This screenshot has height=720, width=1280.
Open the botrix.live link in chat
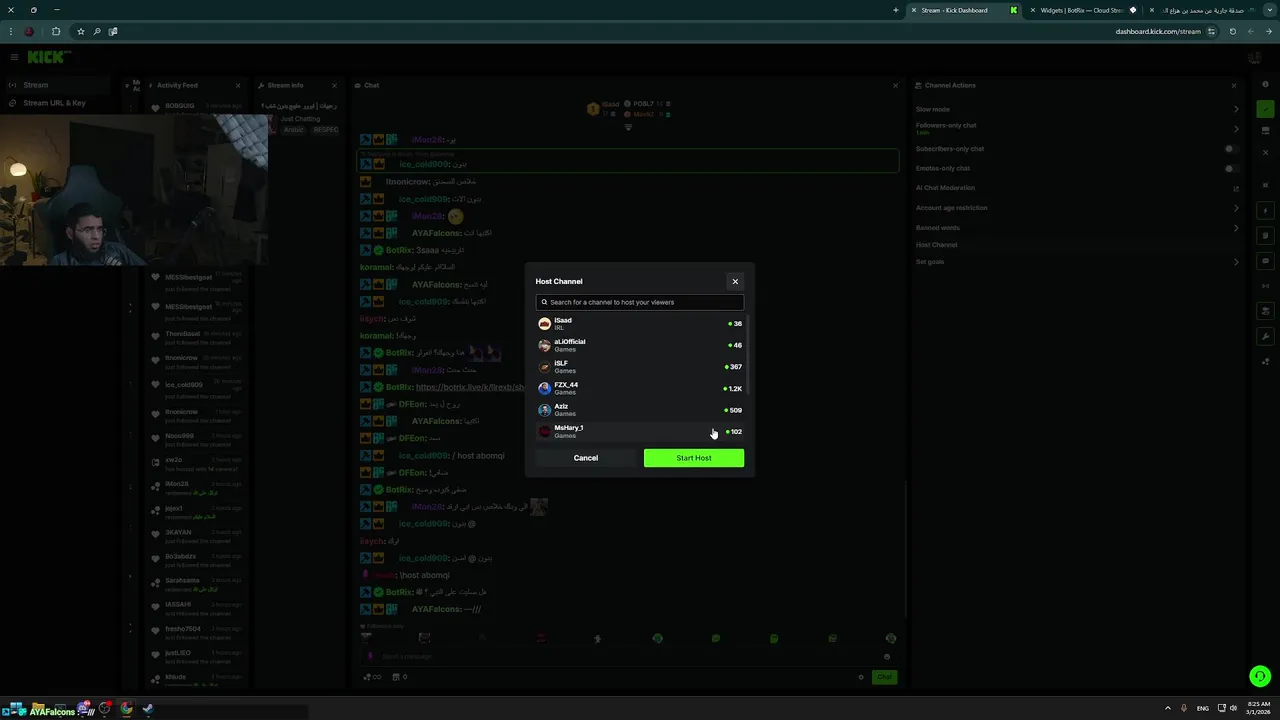click(470, 387)
